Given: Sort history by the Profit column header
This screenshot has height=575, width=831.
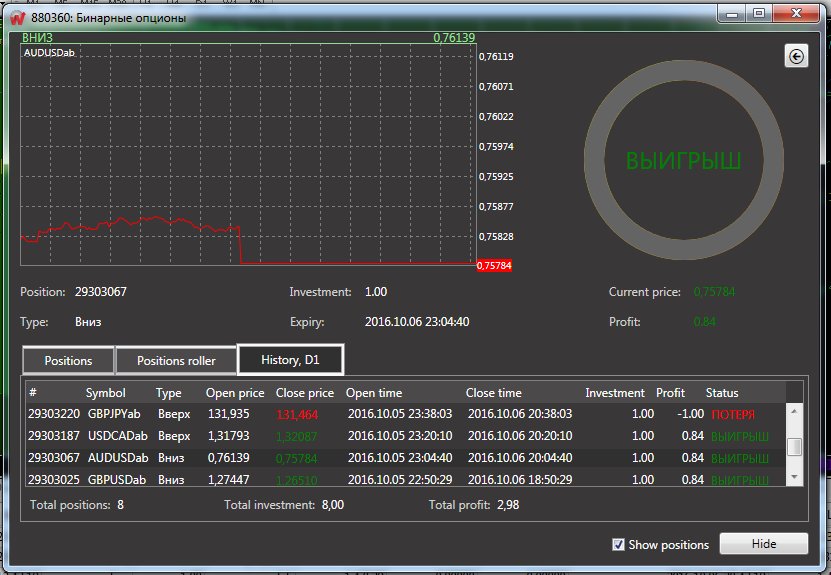Looking at the screenshot, I should click(670, 393).
